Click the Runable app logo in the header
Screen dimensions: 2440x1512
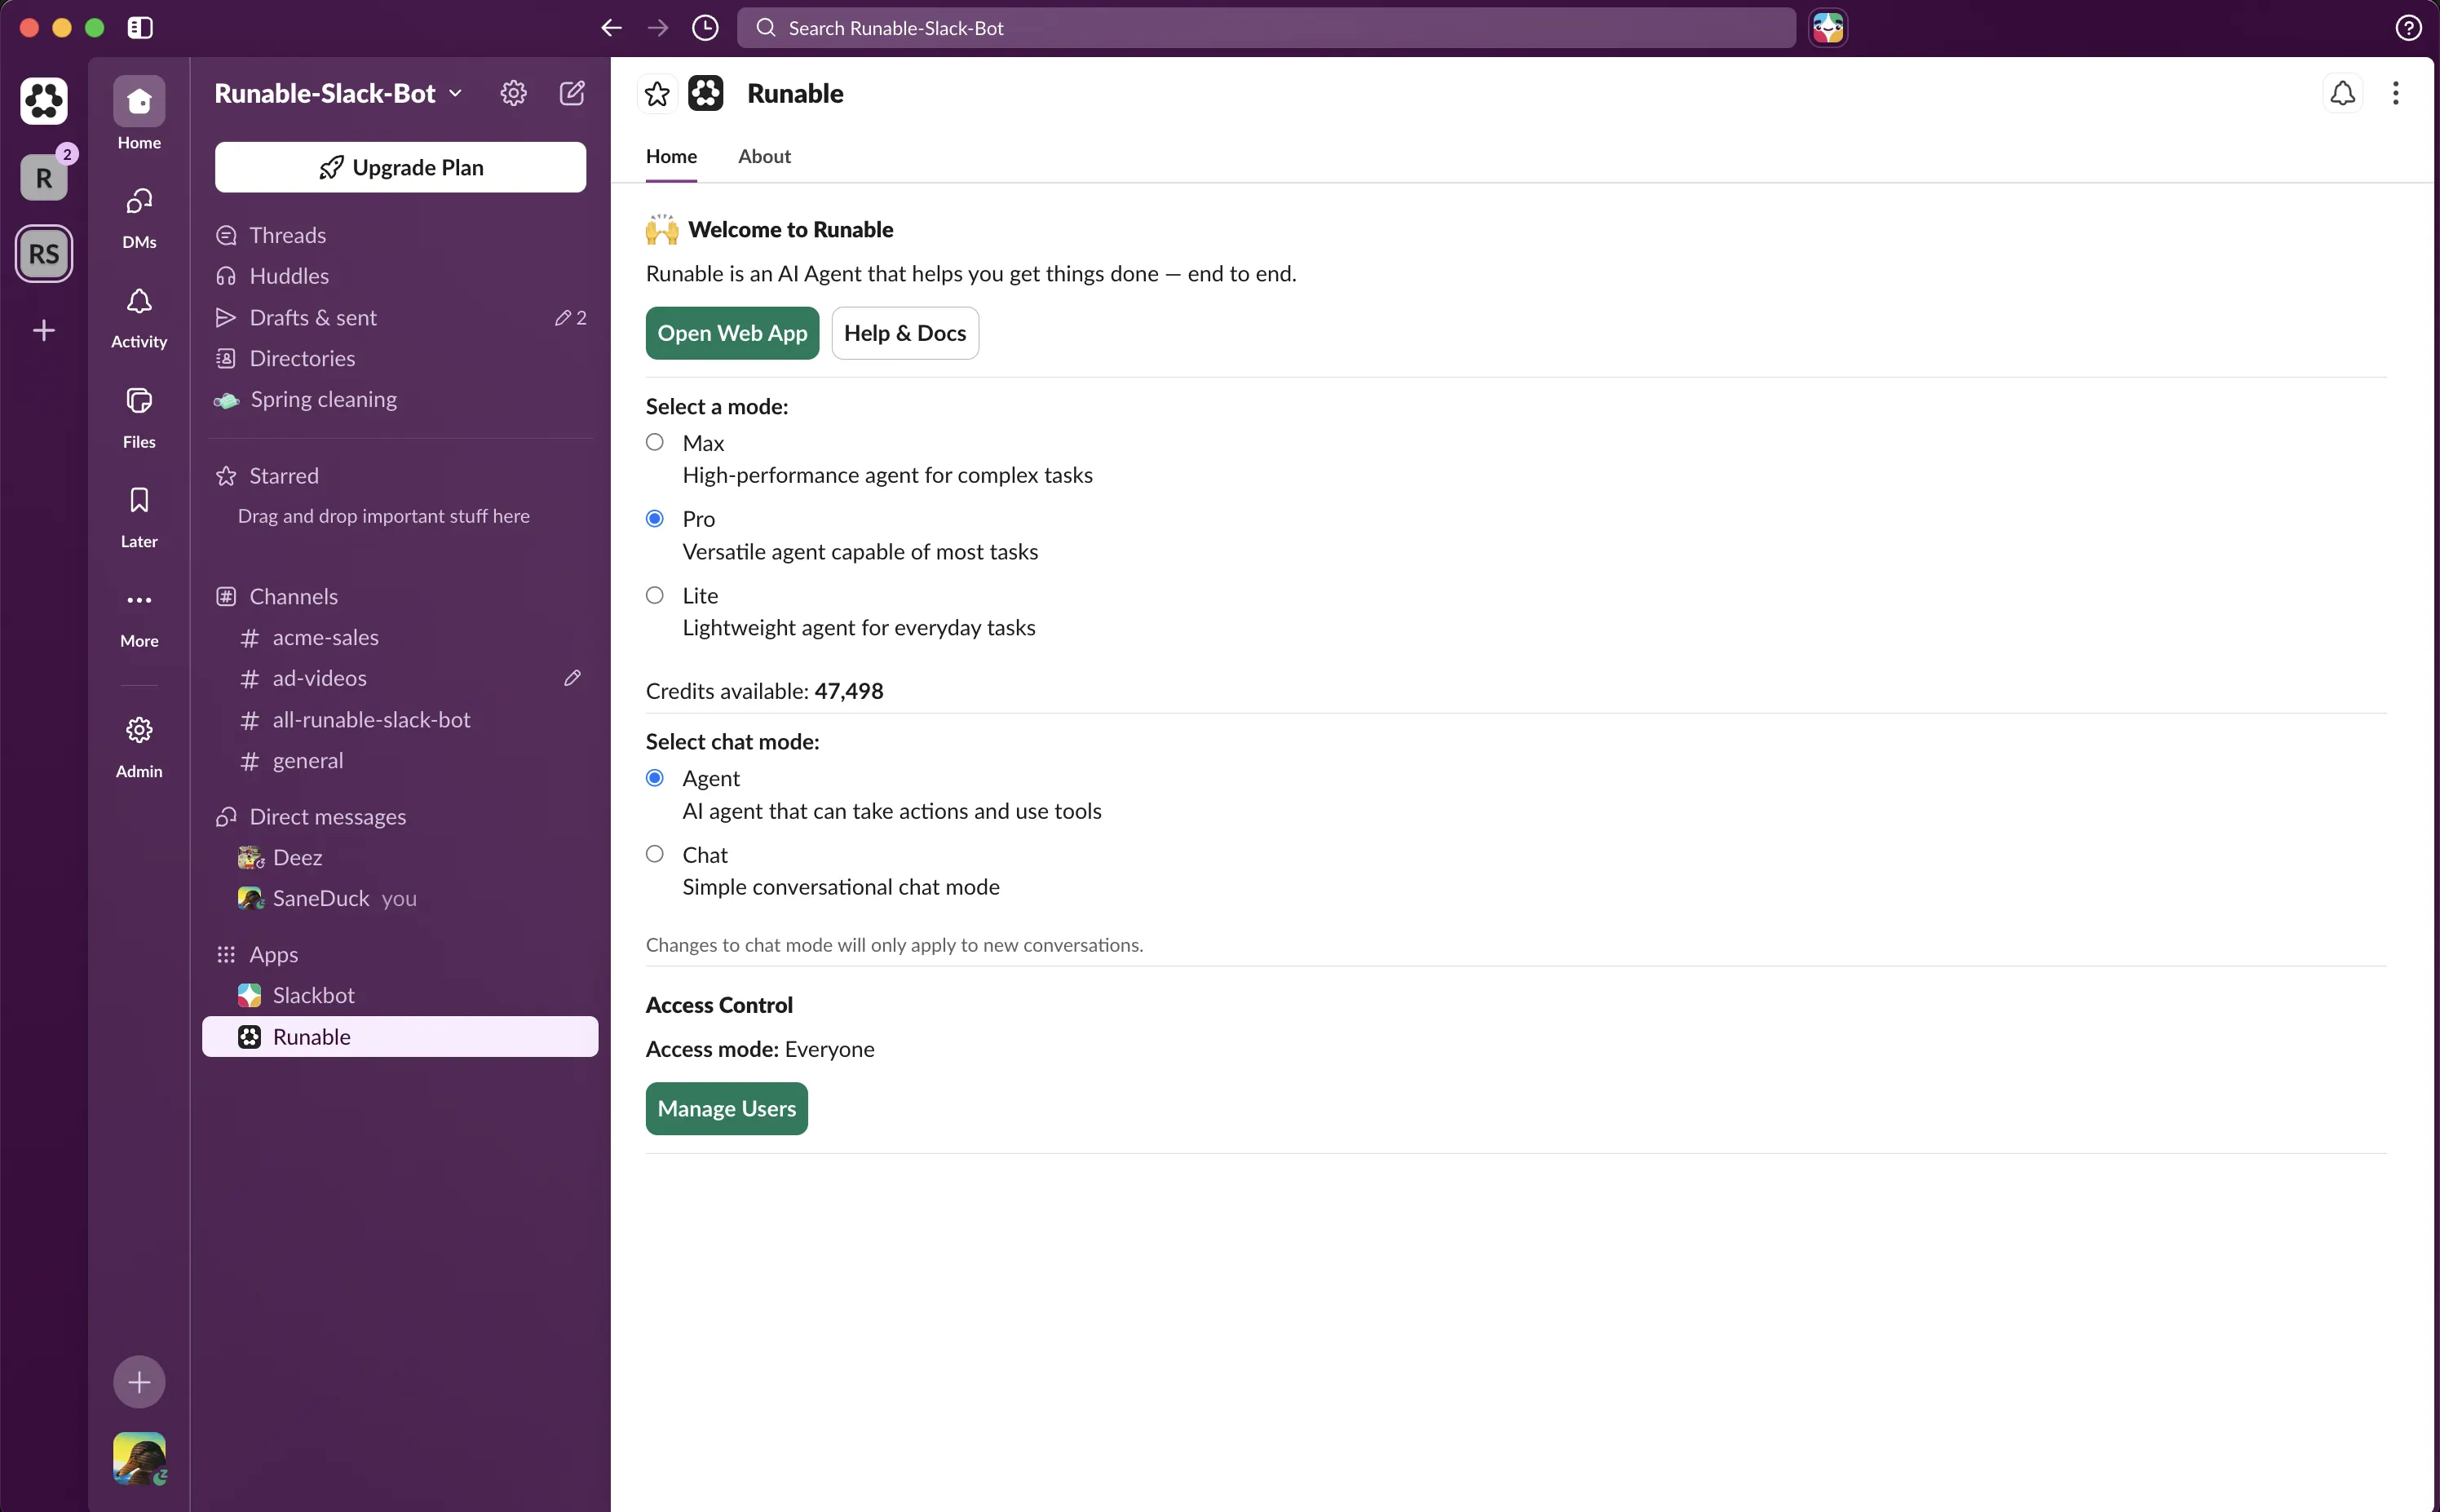pos(706,94)
